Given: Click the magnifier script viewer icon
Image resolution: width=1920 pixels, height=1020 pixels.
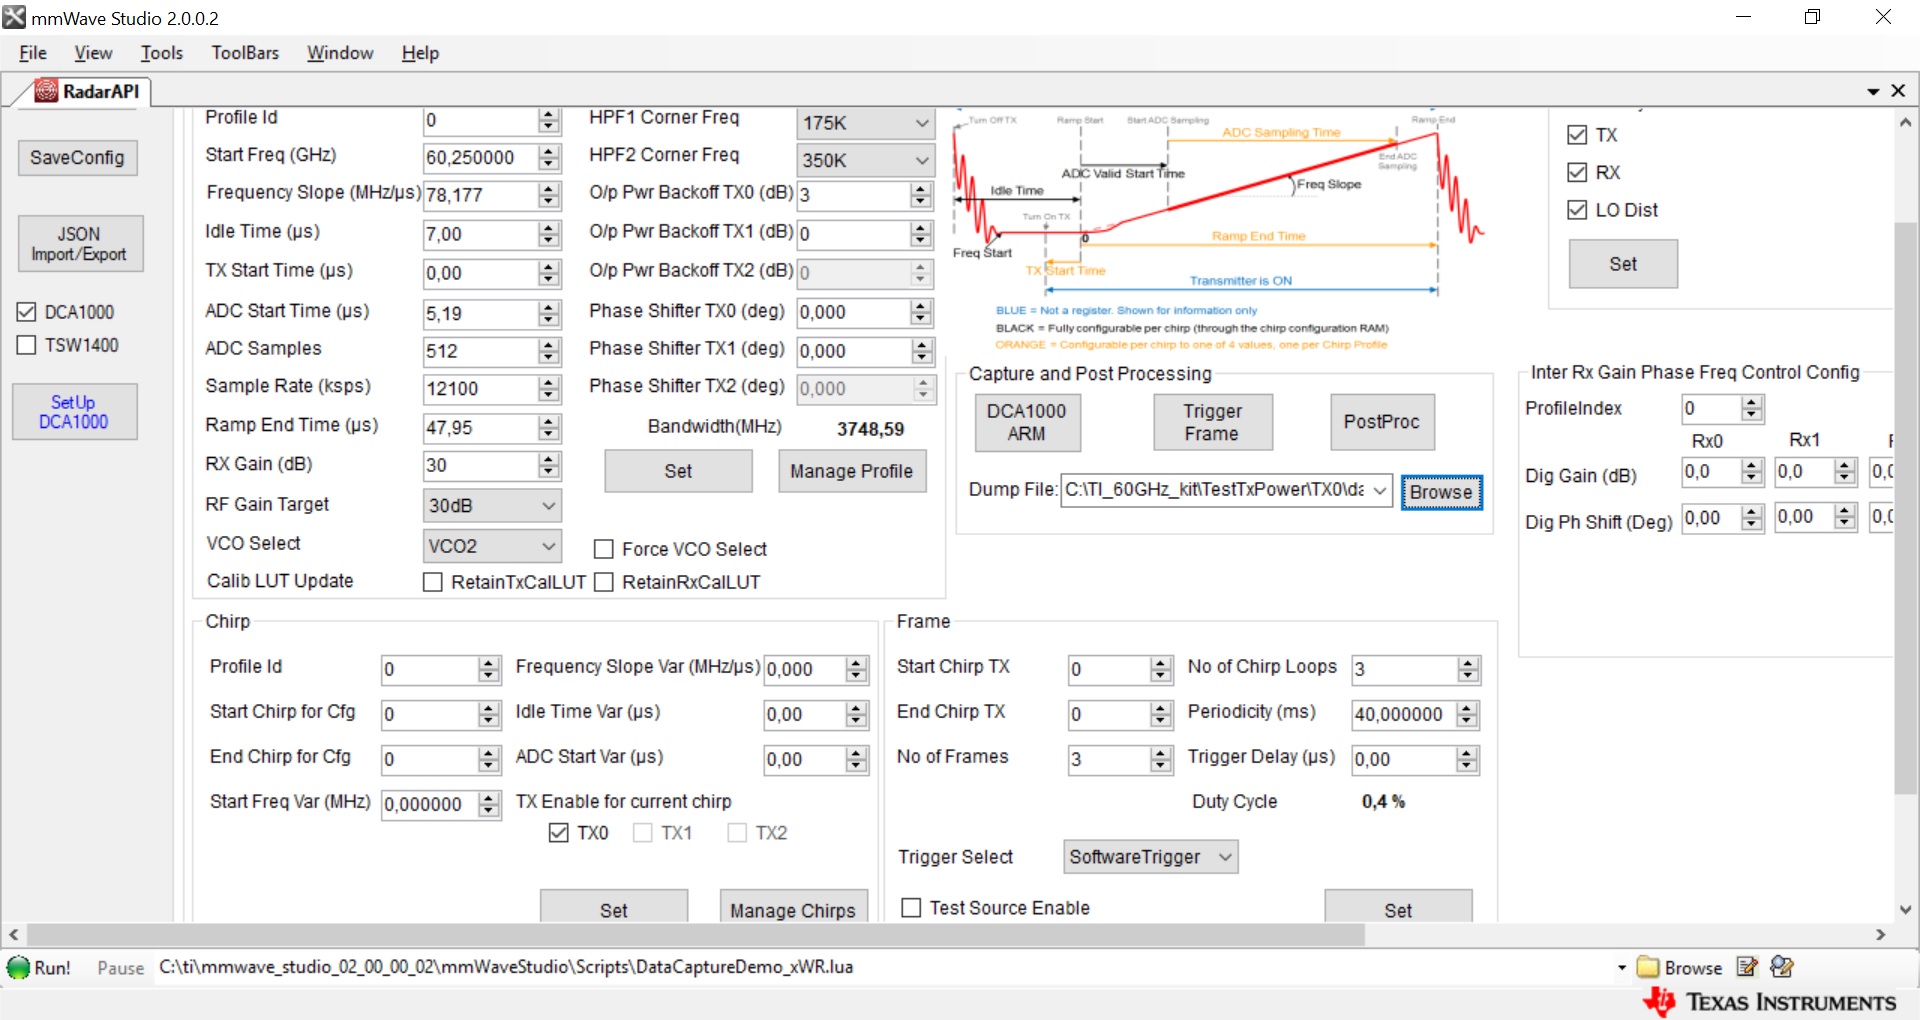Looking at the screenshot, I should [1781, 966].
